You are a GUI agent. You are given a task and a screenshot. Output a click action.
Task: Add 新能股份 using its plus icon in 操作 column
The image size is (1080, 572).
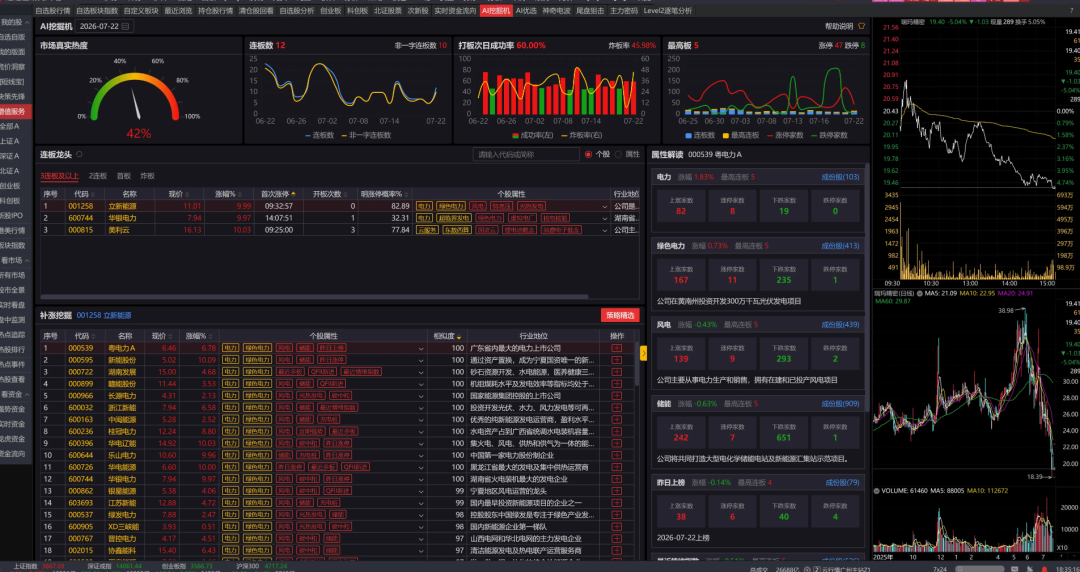(616, 360)
